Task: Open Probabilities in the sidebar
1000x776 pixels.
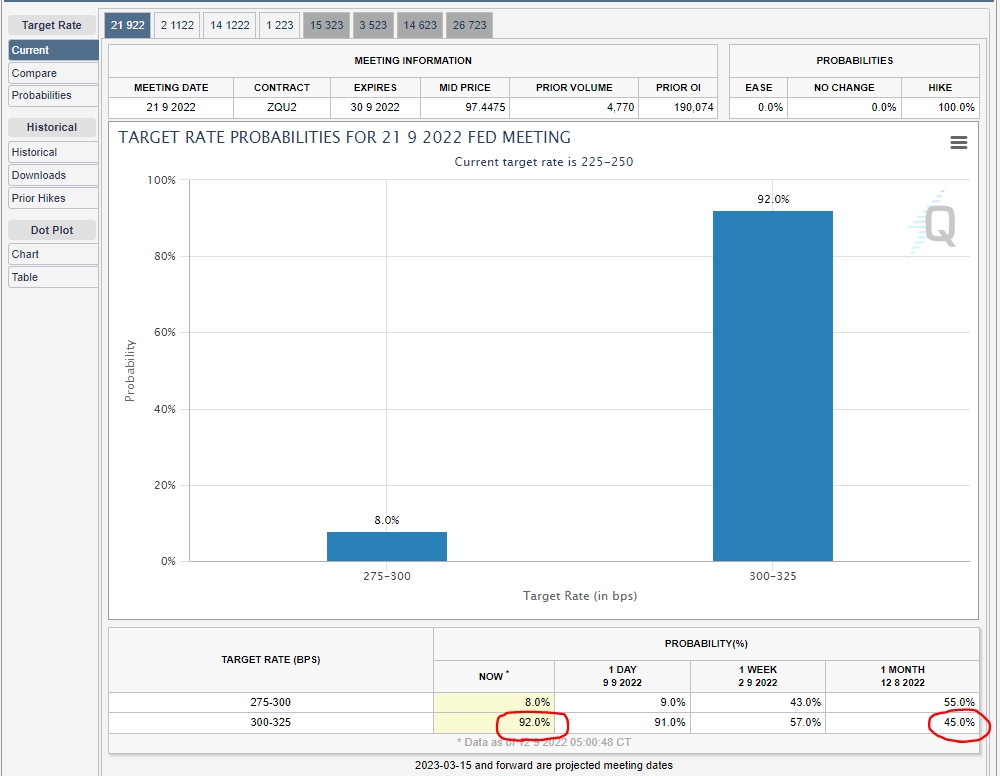Action: (x=54, y=96)
